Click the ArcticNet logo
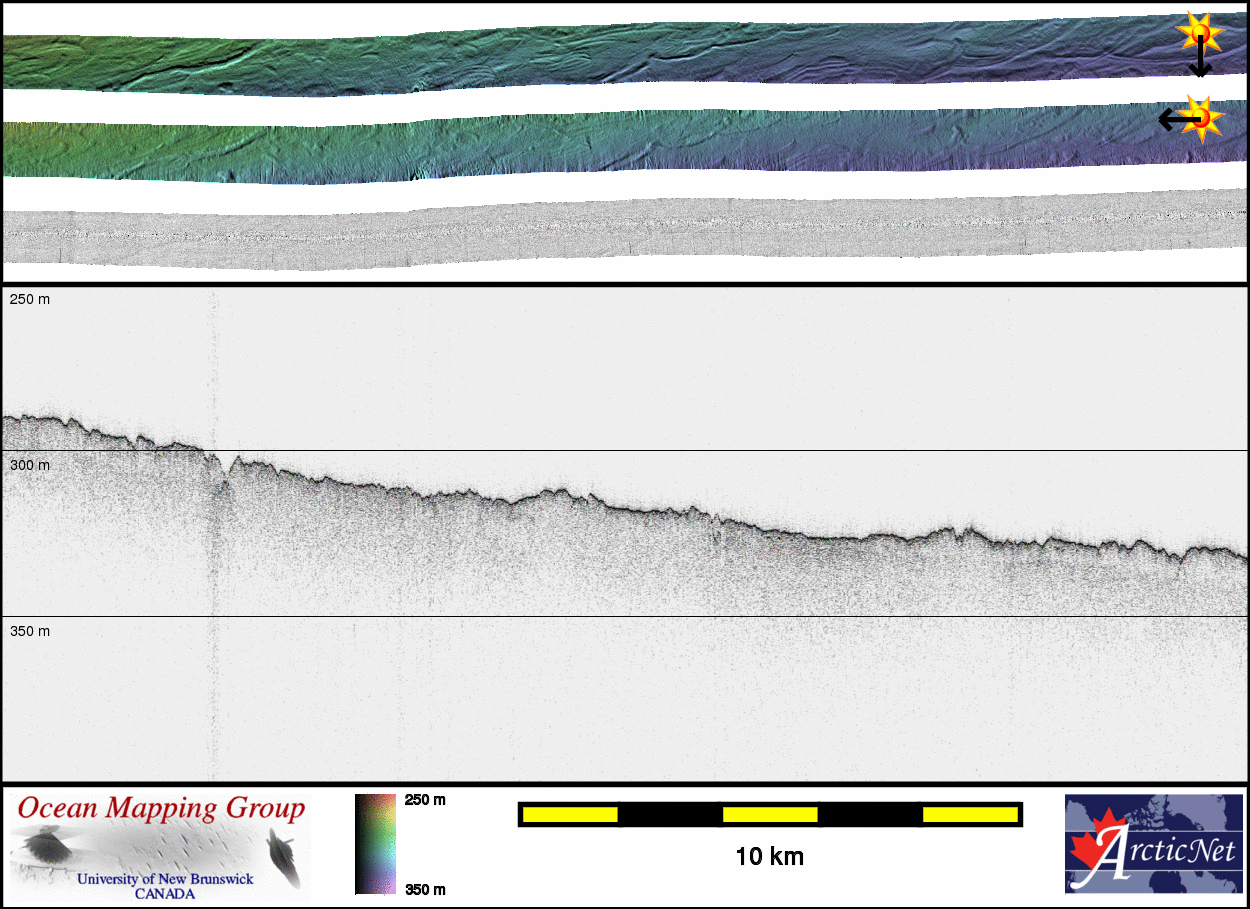The width and height of the screenshot is (1250, 909). click(x=1153, y=843)
